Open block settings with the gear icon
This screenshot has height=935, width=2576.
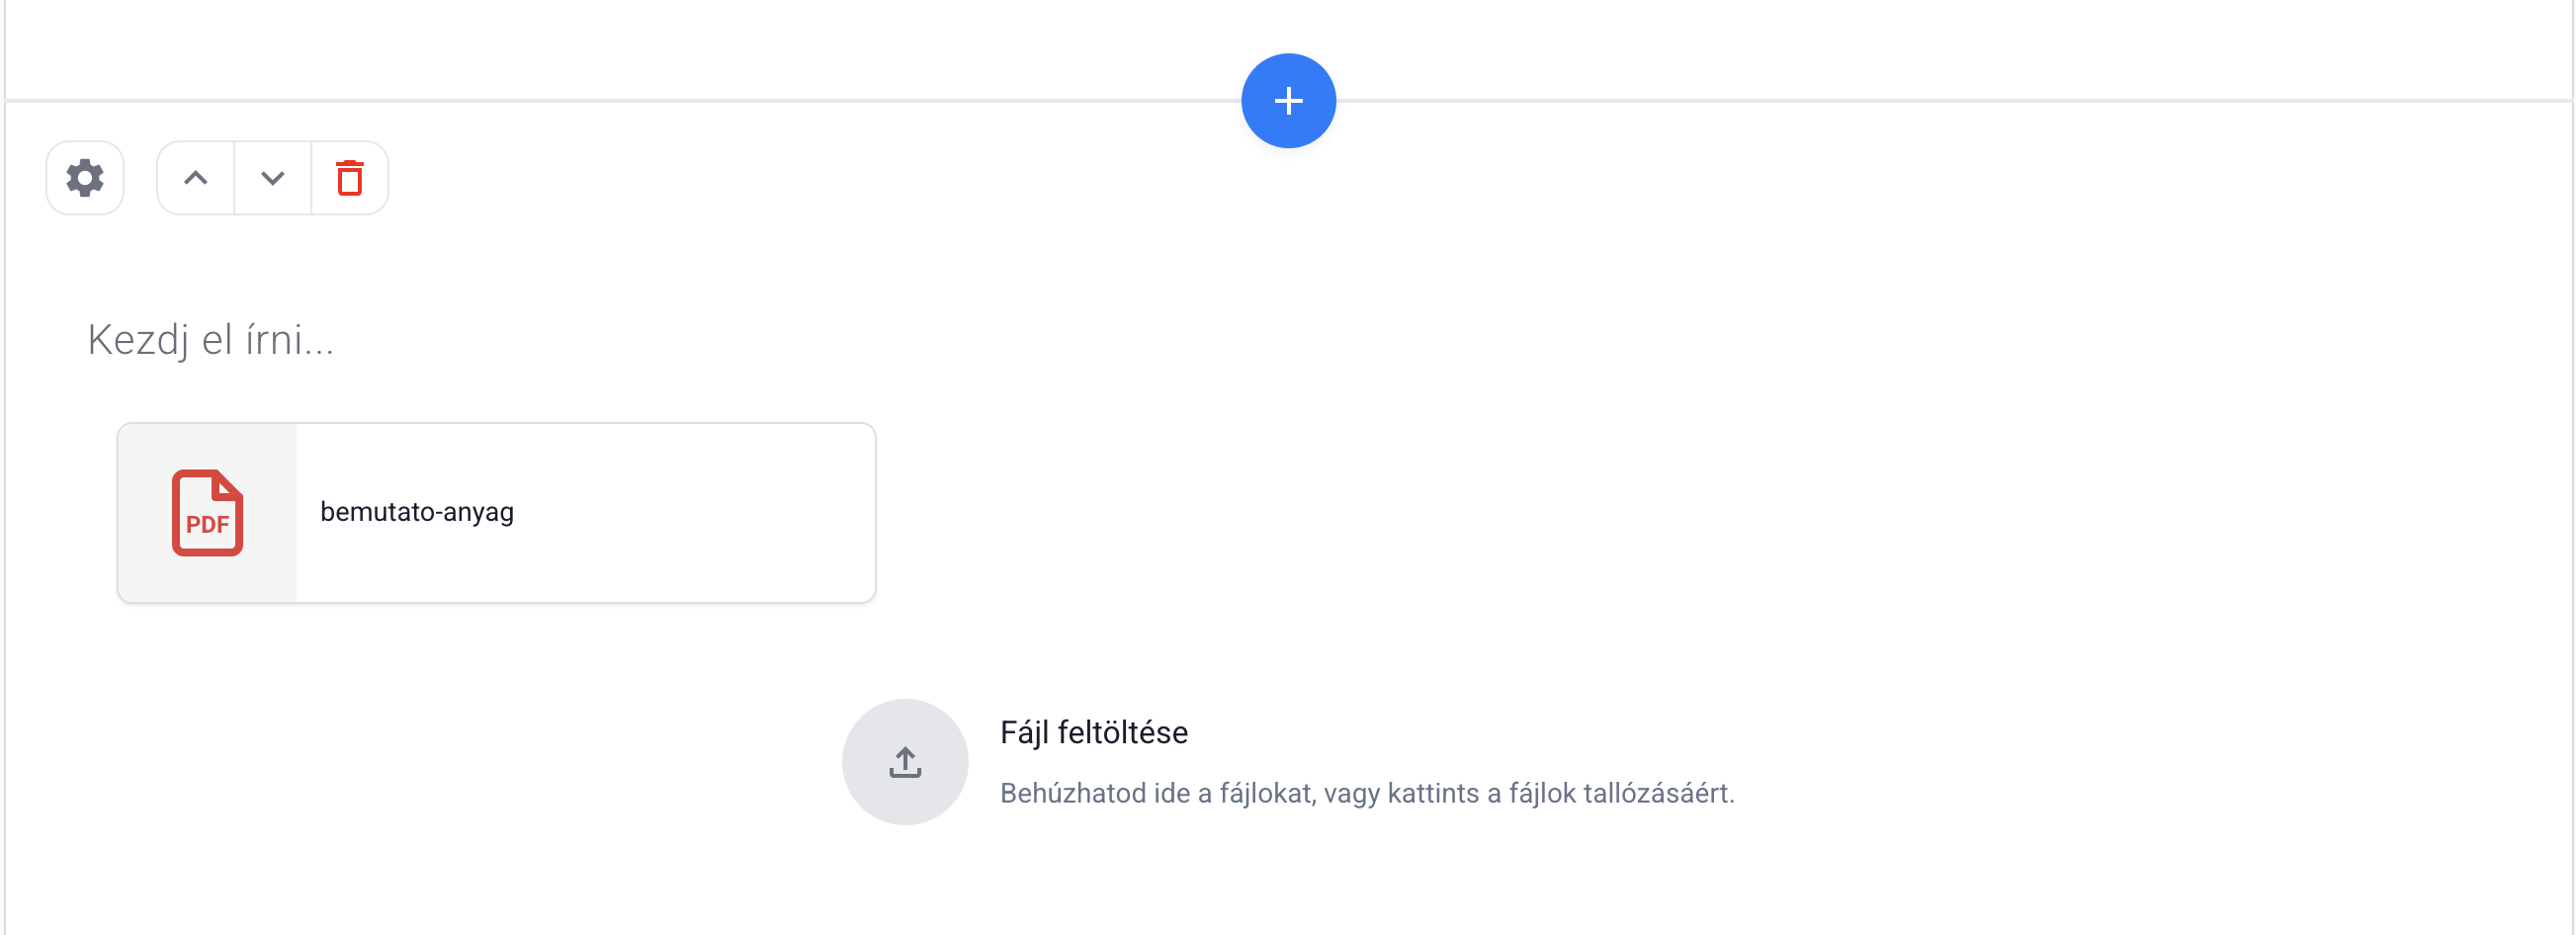[85, 178]
